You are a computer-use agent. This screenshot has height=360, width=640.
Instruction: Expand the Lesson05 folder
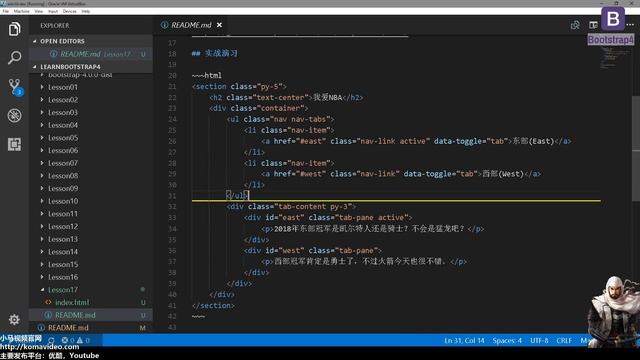(42, 138)
